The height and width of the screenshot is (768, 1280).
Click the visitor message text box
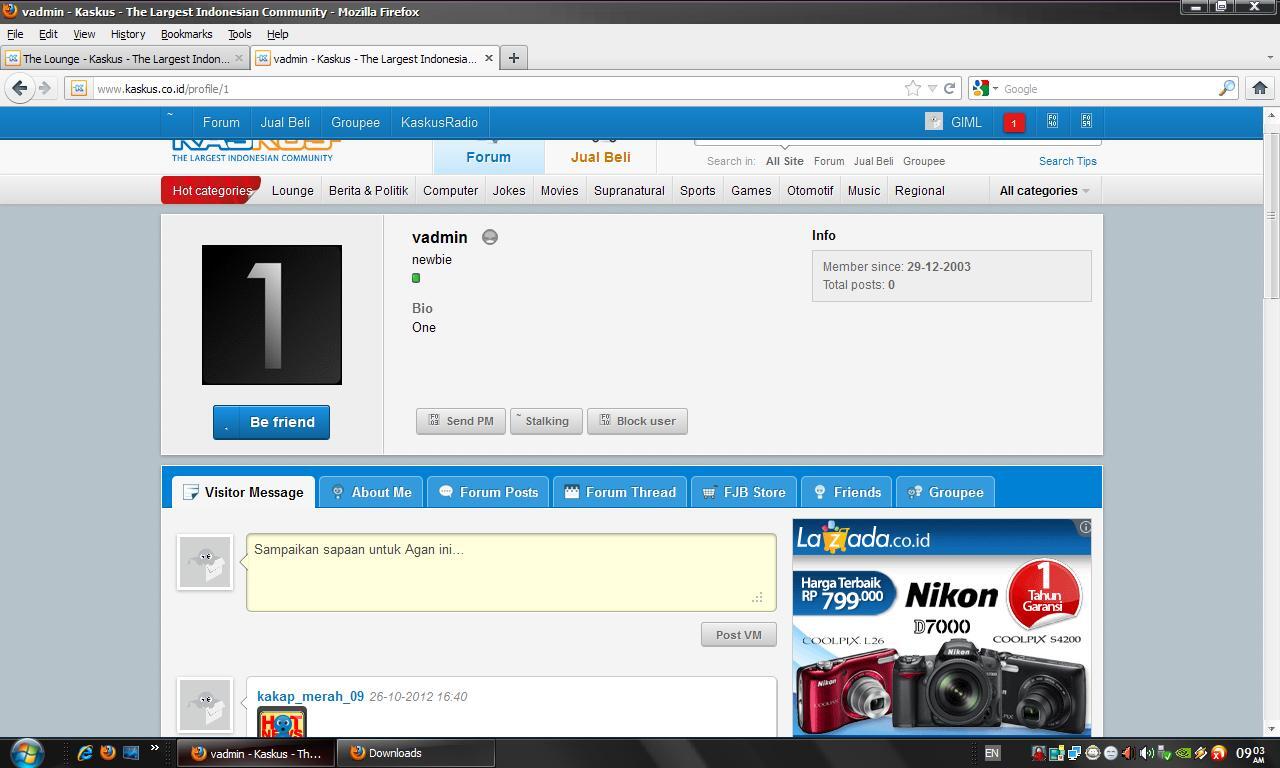pos(511,572)
